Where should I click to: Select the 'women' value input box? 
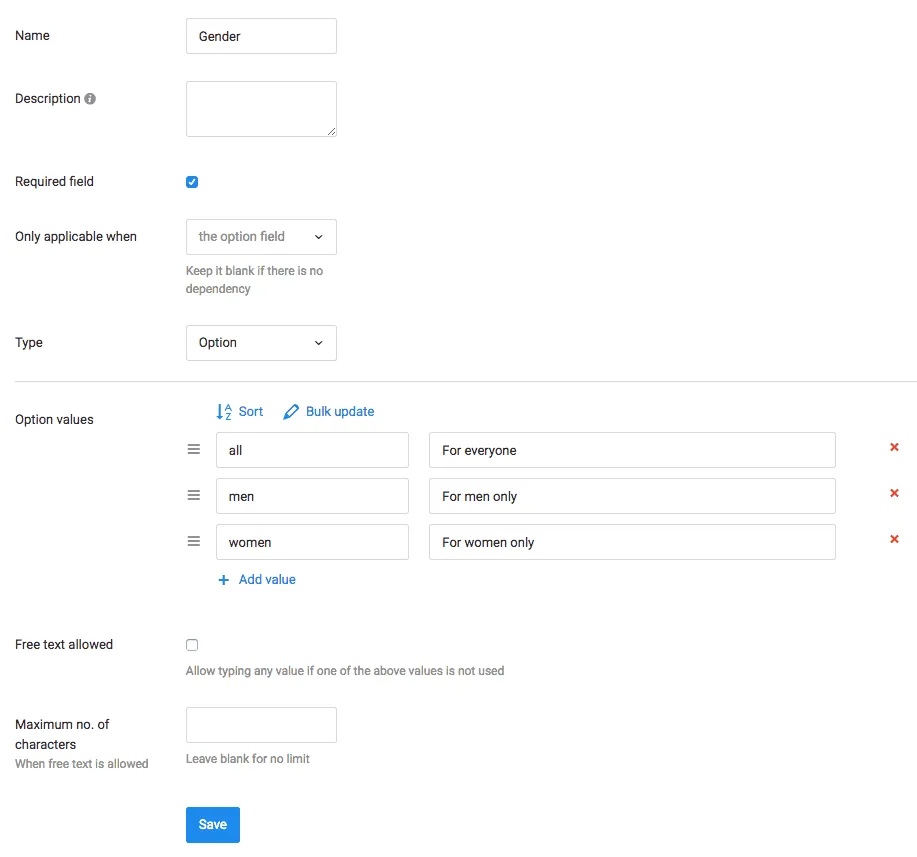pos(312,542)
